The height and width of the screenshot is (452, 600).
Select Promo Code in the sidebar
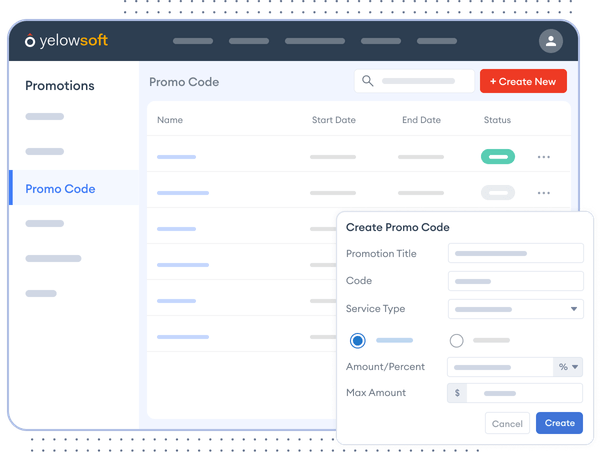tap(74, 188)
